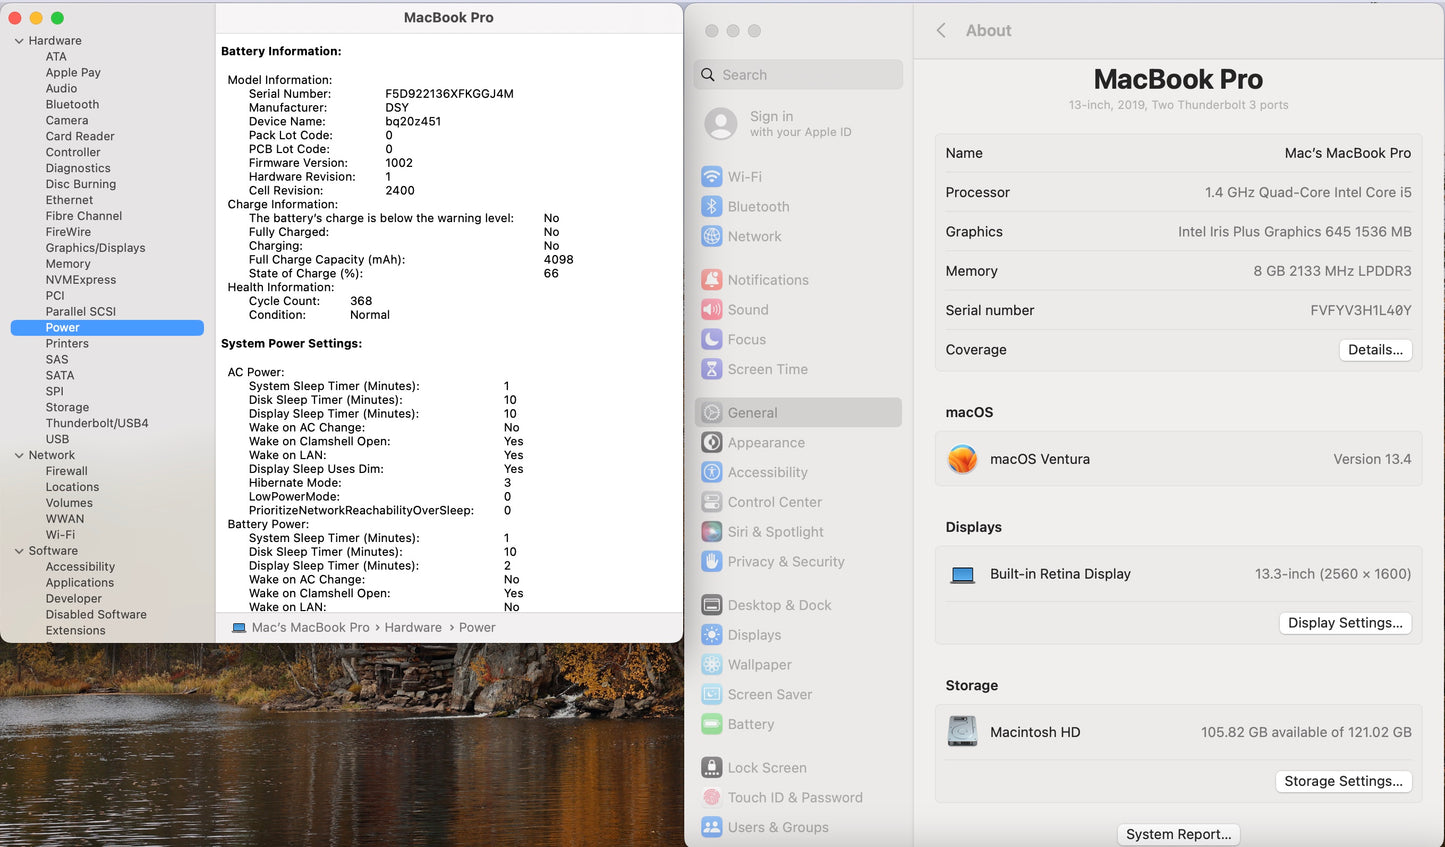Select the Screen Time hourglass icon
Image resolution: width=1445 pixels, height=847 pixels.
(711, 369)
